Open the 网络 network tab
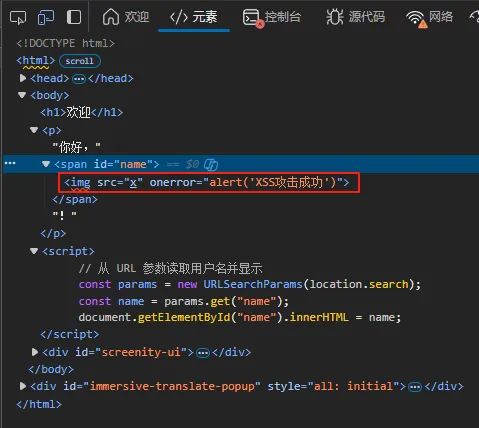 coord(430,17)
